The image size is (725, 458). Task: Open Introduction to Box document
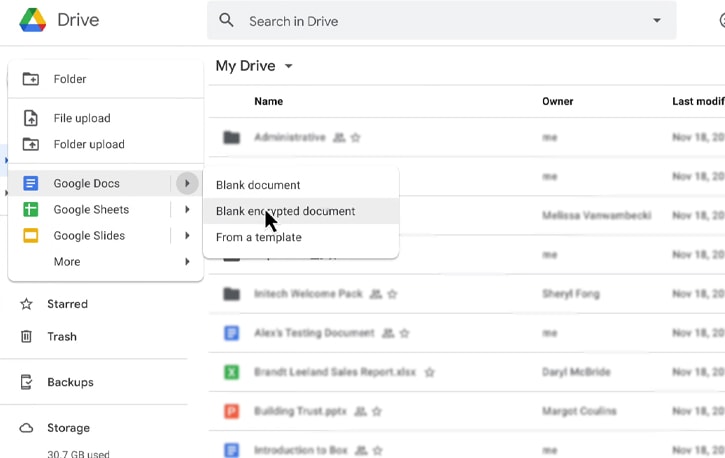pyautogui.click(x=301, y=450)
